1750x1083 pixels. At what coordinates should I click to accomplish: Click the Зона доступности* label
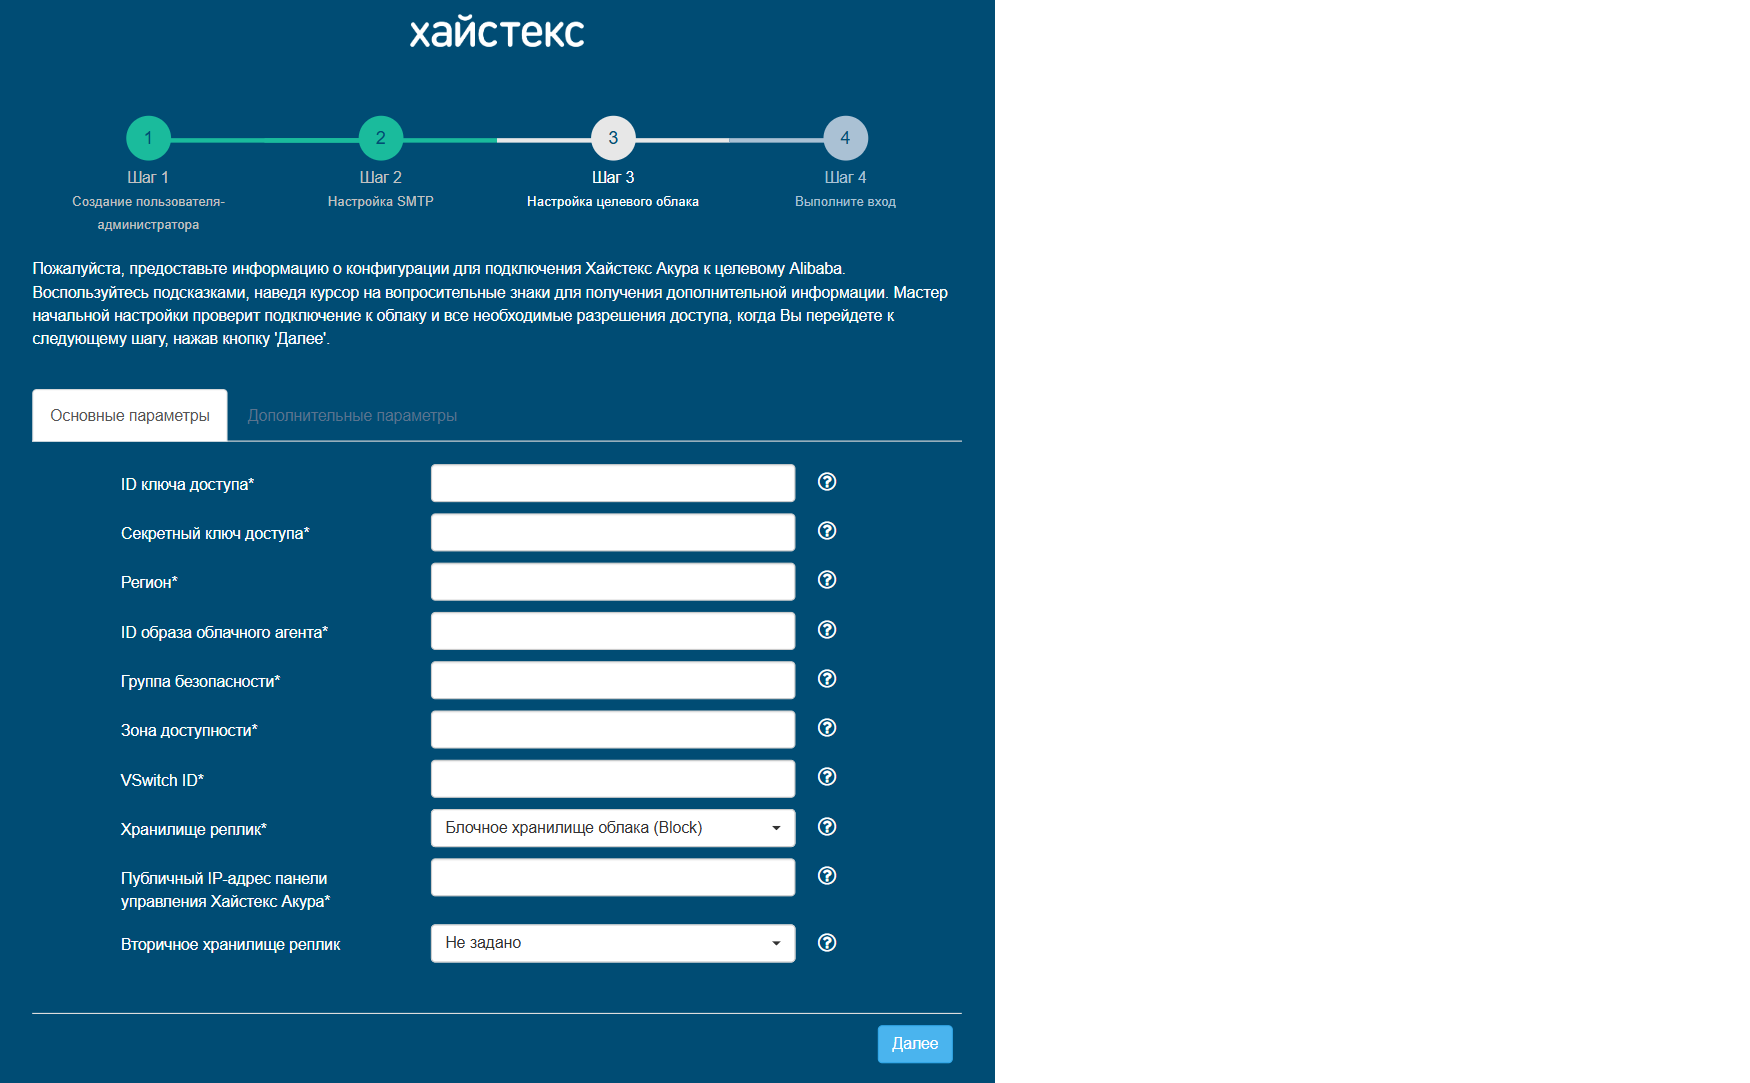click(x=189, y=731)
